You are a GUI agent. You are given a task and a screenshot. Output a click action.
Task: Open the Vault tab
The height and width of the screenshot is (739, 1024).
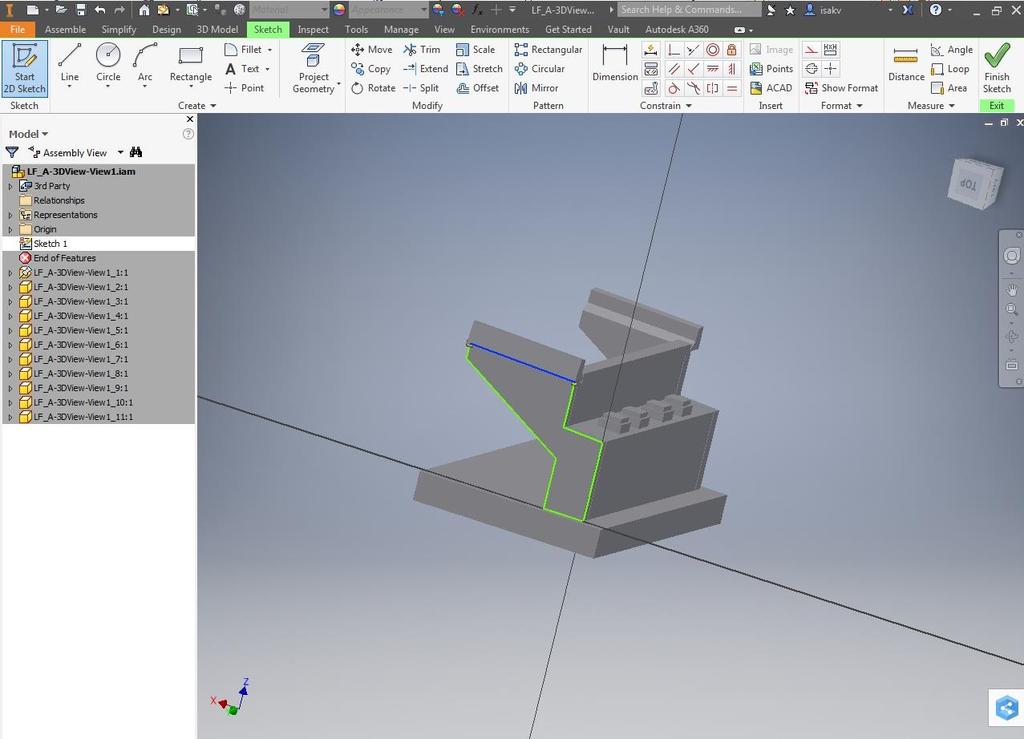click(x=618, y=29)
